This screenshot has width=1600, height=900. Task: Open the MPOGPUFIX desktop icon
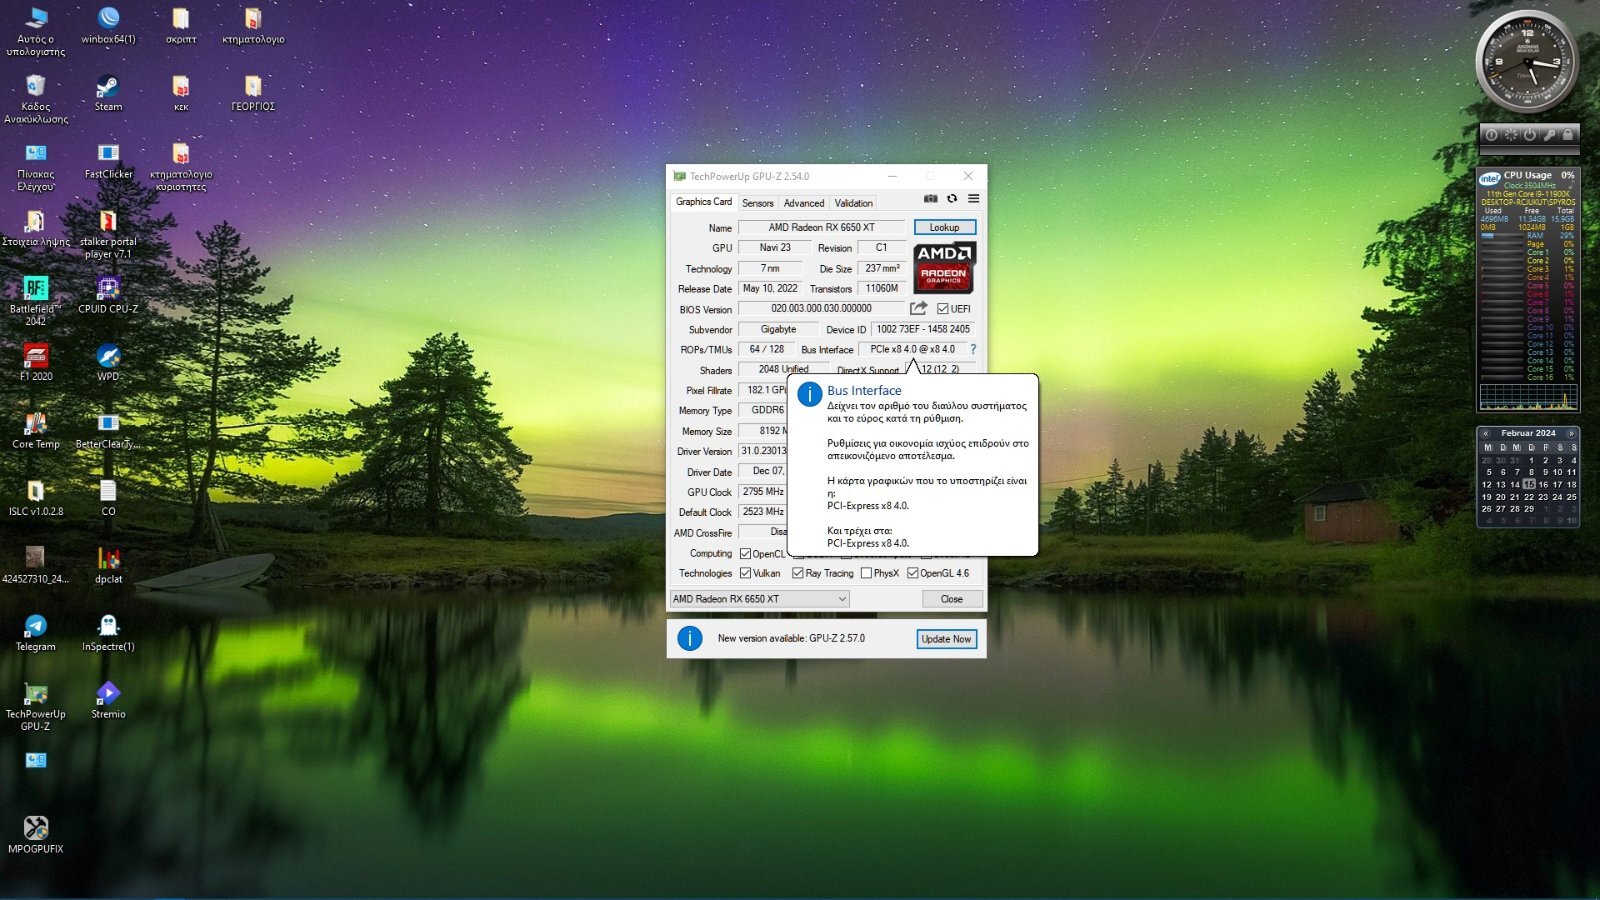click(36, 836)
